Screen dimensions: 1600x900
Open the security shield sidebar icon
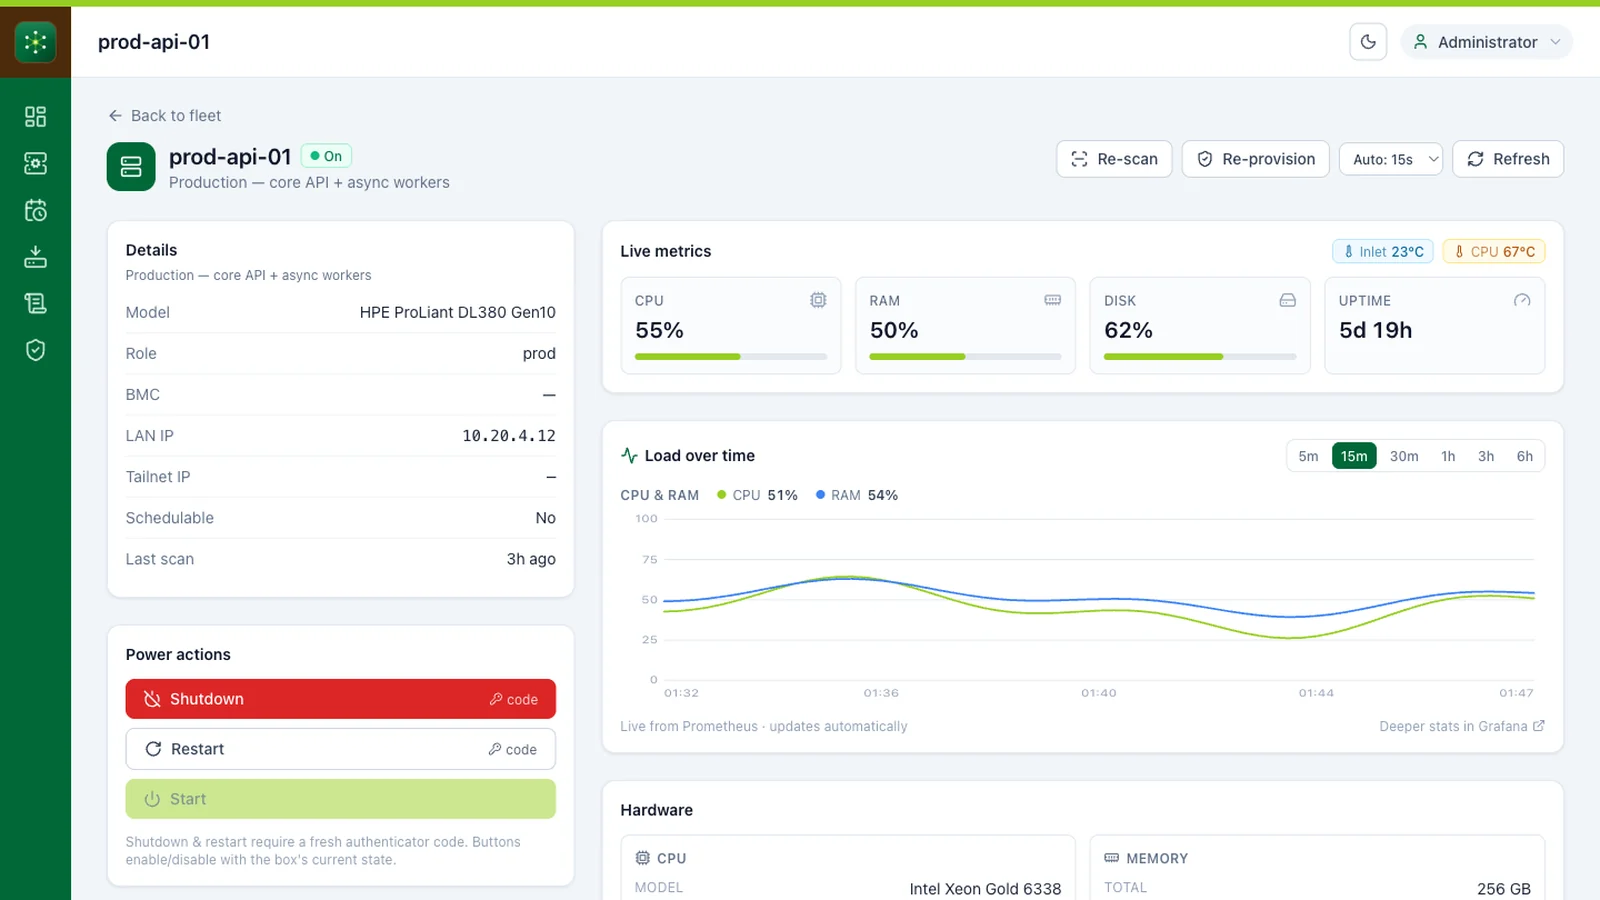point(35,350)
